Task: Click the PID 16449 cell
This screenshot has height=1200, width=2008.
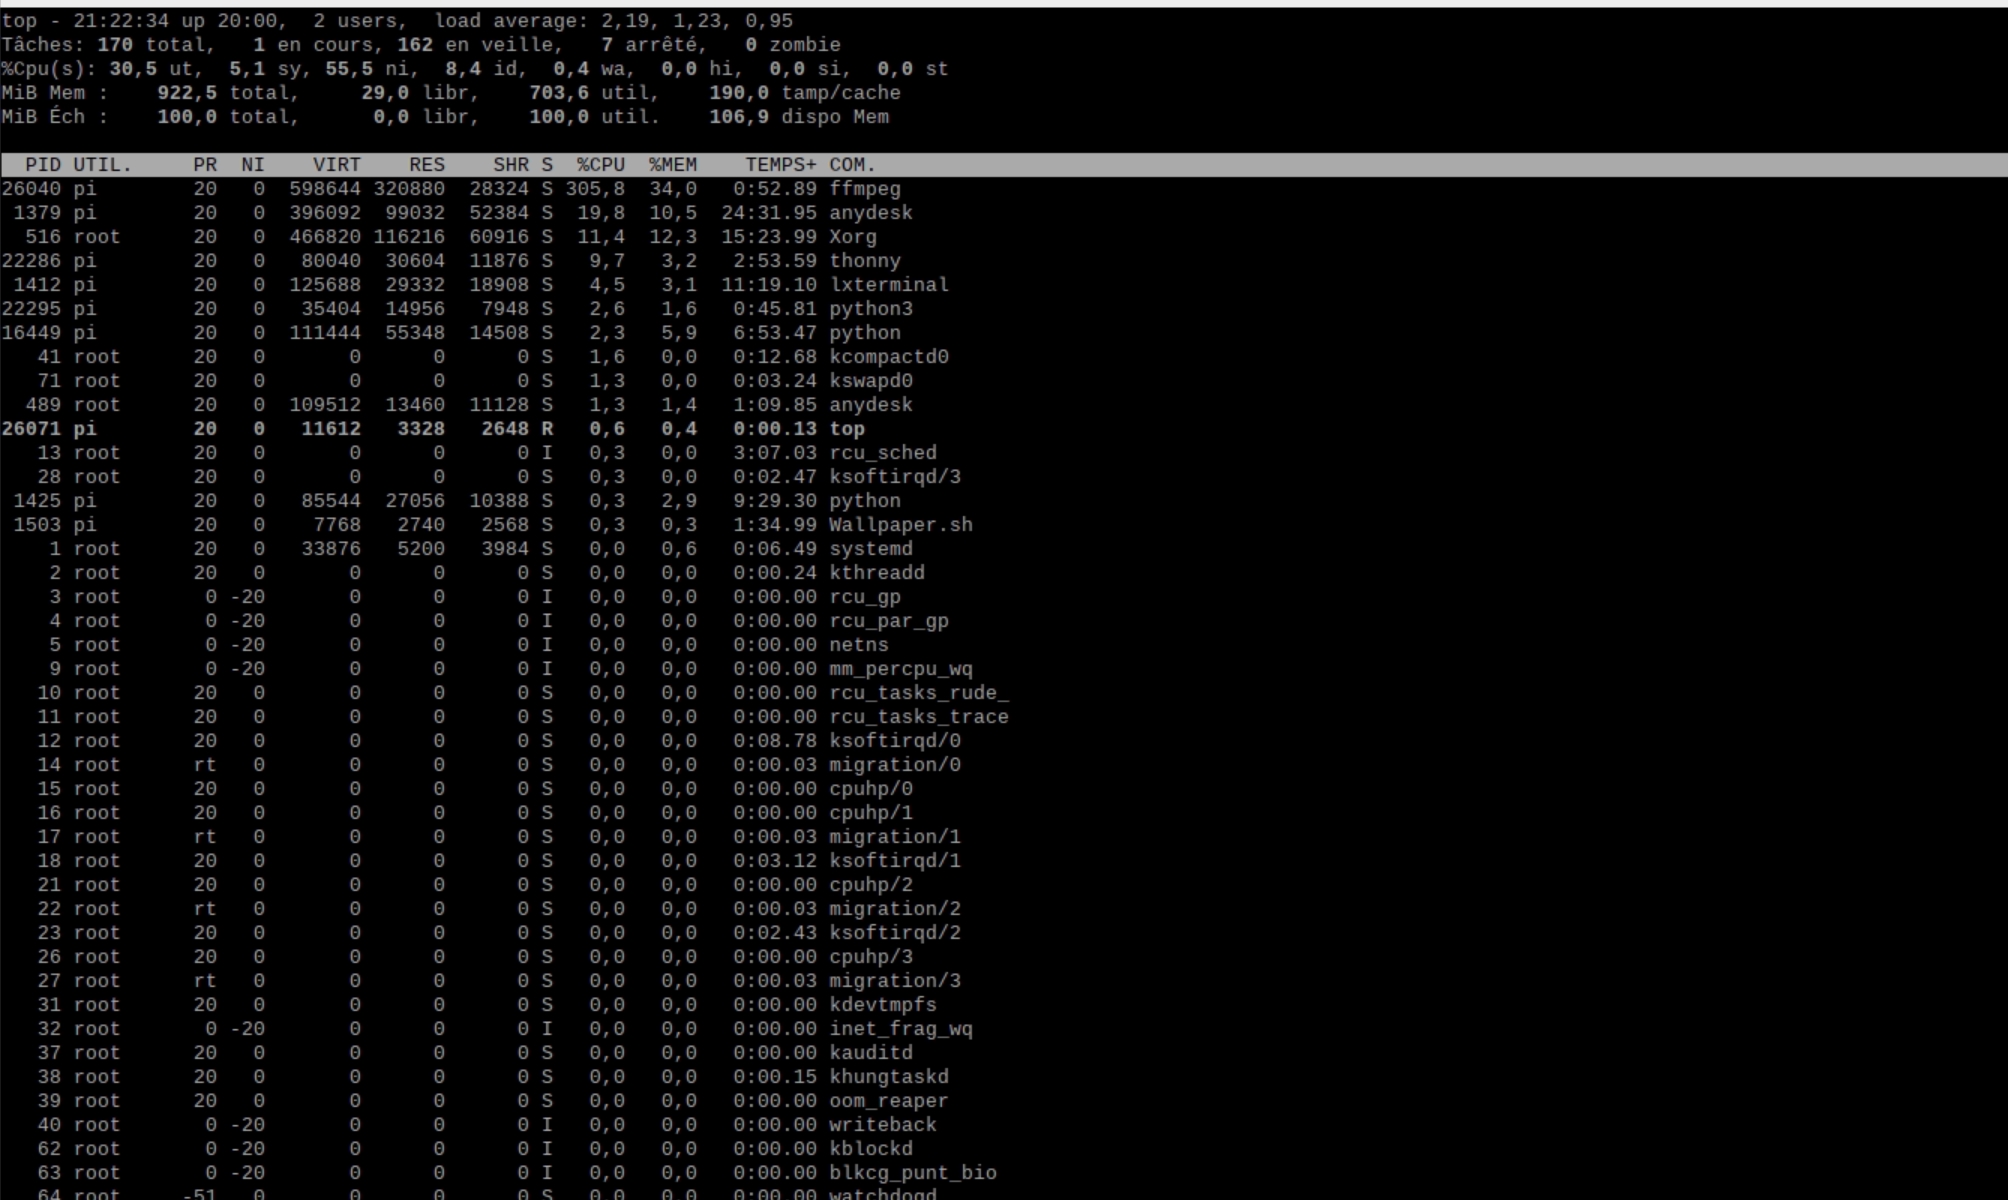Action: (x=31, y=333)
